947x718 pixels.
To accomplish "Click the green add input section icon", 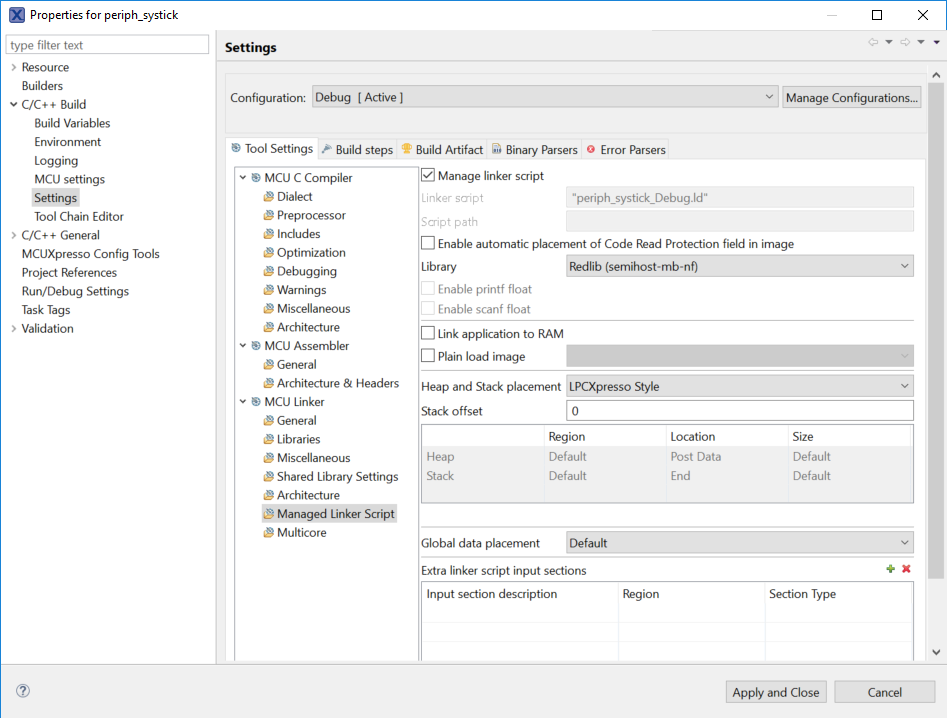I will 891,569.
